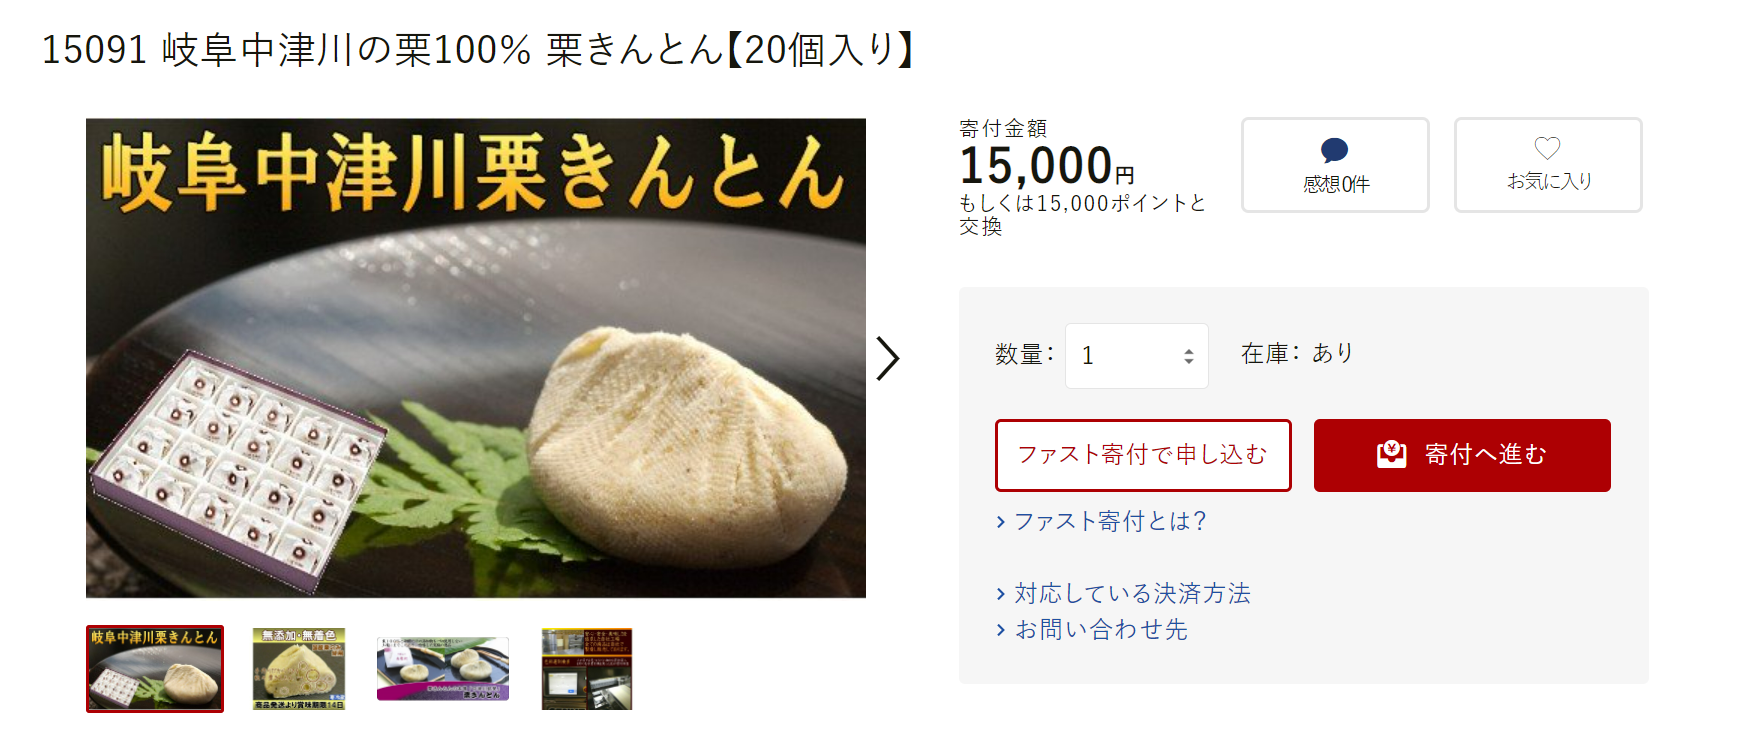Select third thumbnail with three sweets

pyautogui.click(x=443, y=669)
